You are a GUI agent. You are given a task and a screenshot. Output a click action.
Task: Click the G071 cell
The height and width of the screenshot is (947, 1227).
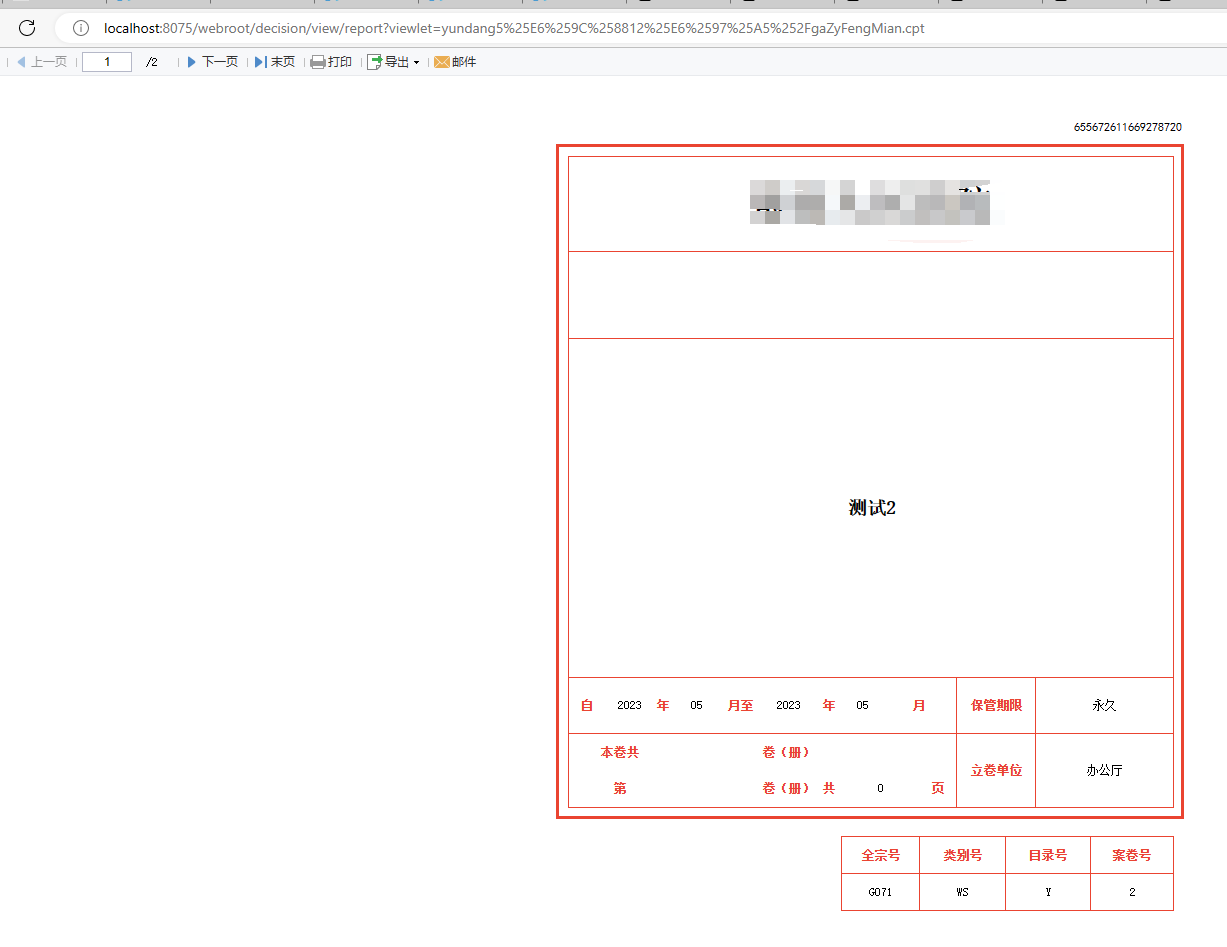click(880, 892)
